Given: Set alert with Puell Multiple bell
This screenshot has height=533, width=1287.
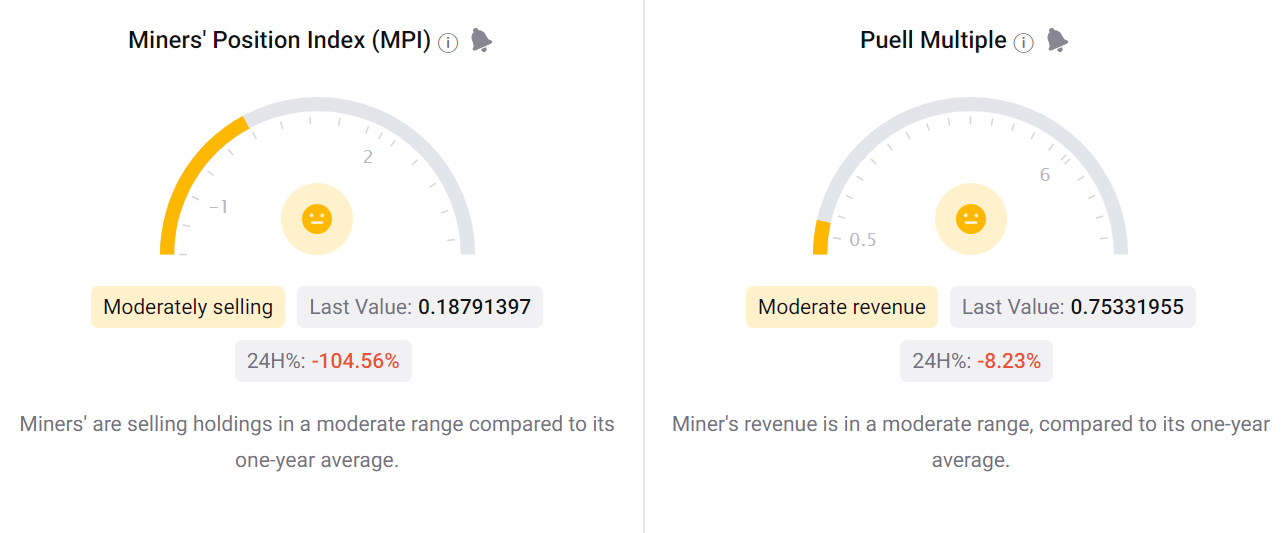Looking at the screenshot, I should coord(1057,40).
